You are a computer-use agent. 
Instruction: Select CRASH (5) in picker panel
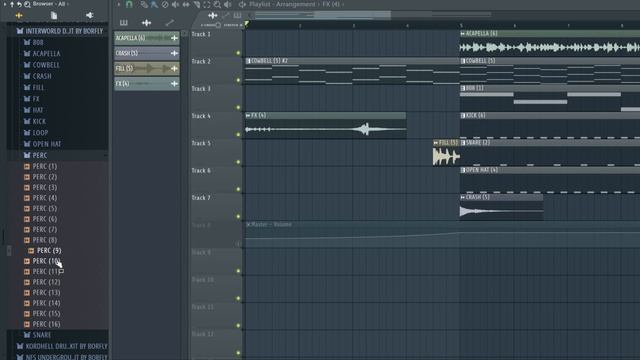147,53
